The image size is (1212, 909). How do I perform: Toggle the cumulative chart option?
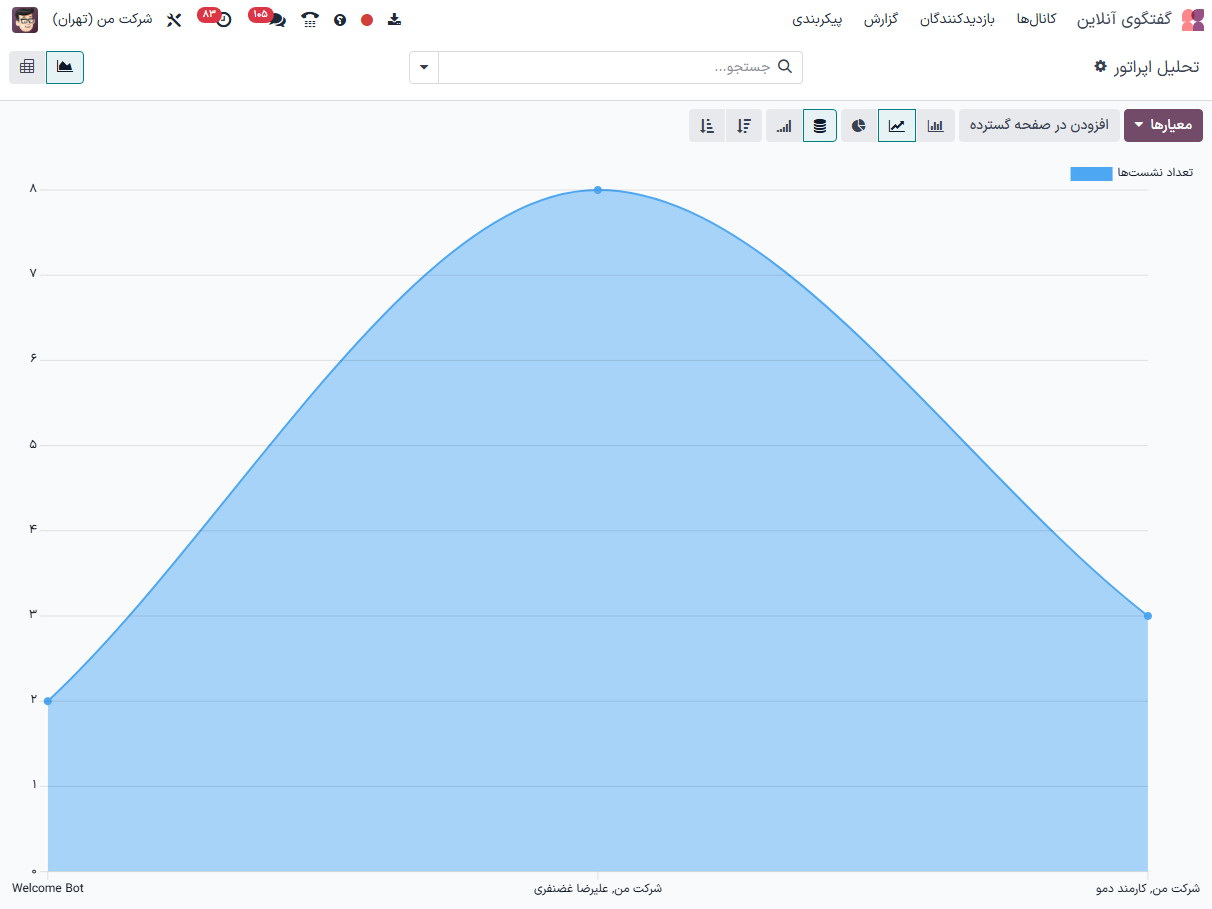(784, 126)
